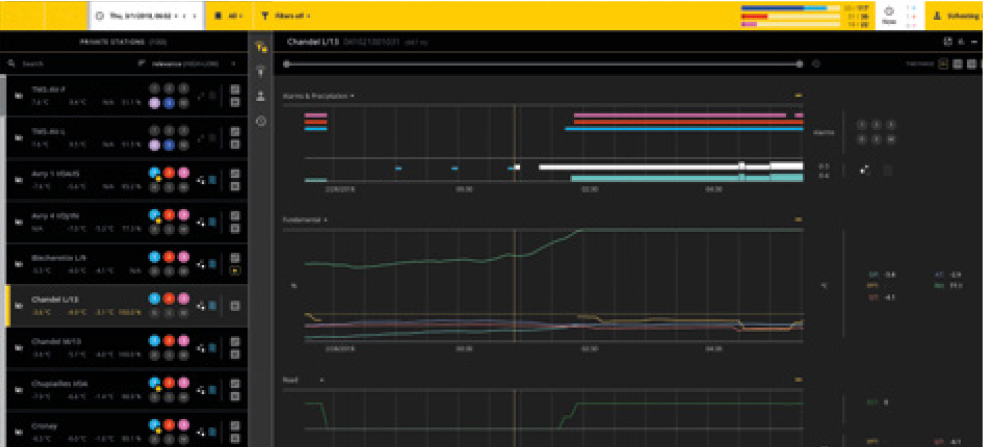Open the Filters off dropdown
983x447 pixels.
click(x=286, y=15)
